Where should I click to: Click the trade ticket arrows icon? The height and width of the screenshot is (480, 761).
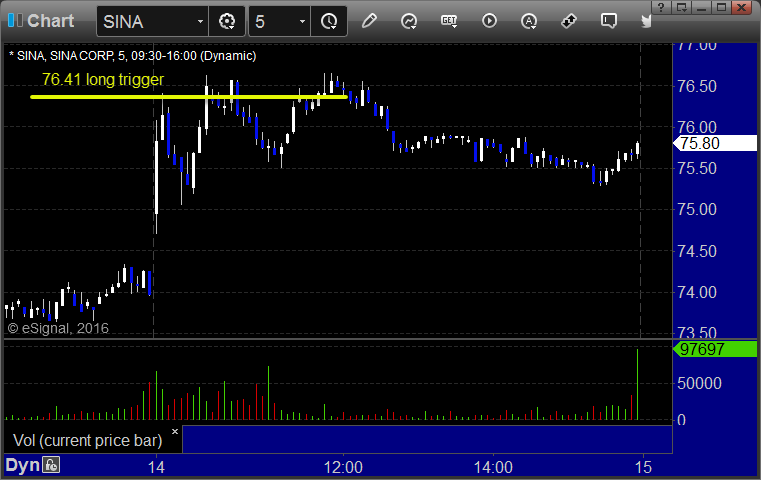(569, 21)
